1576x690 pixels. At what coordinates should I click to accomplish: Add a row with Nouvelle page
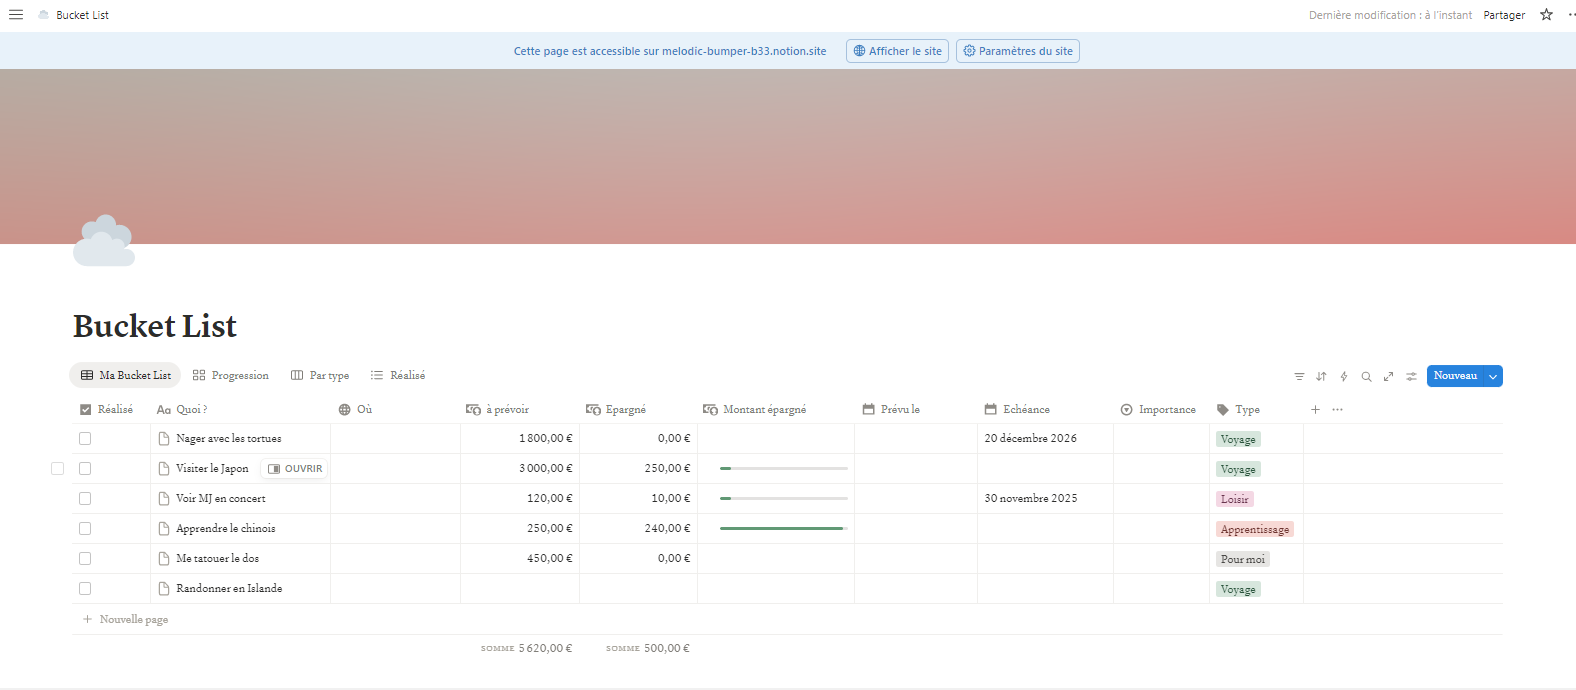click(125, 619)
